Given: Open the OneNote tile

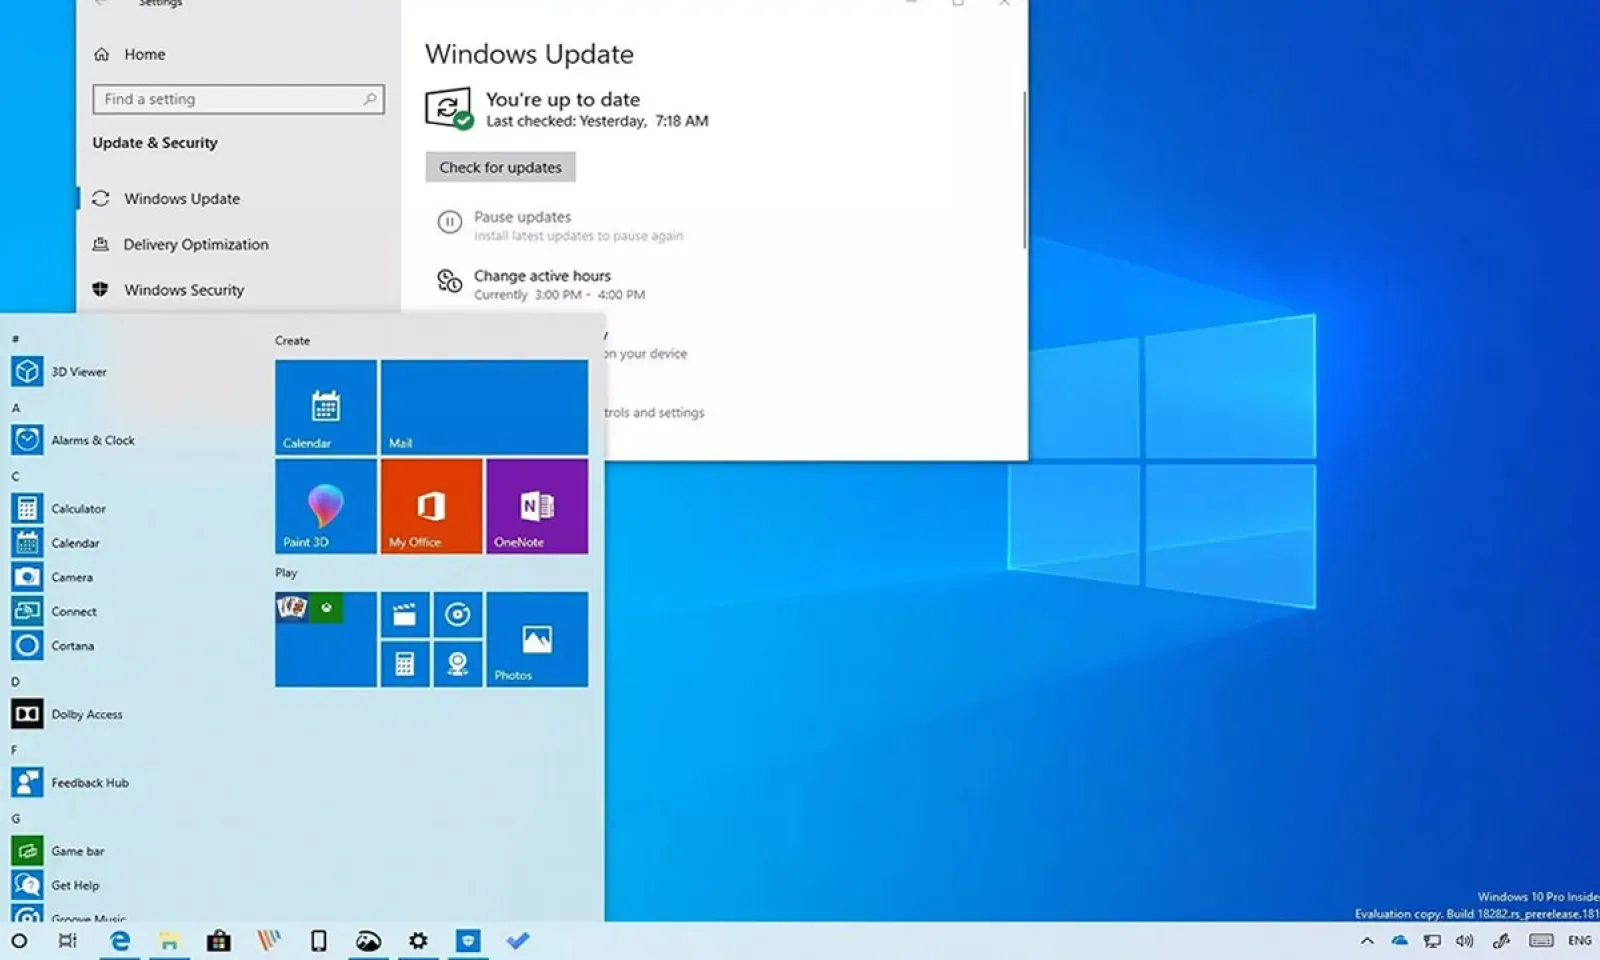Looking at the screenshot, I should [537, 506].
